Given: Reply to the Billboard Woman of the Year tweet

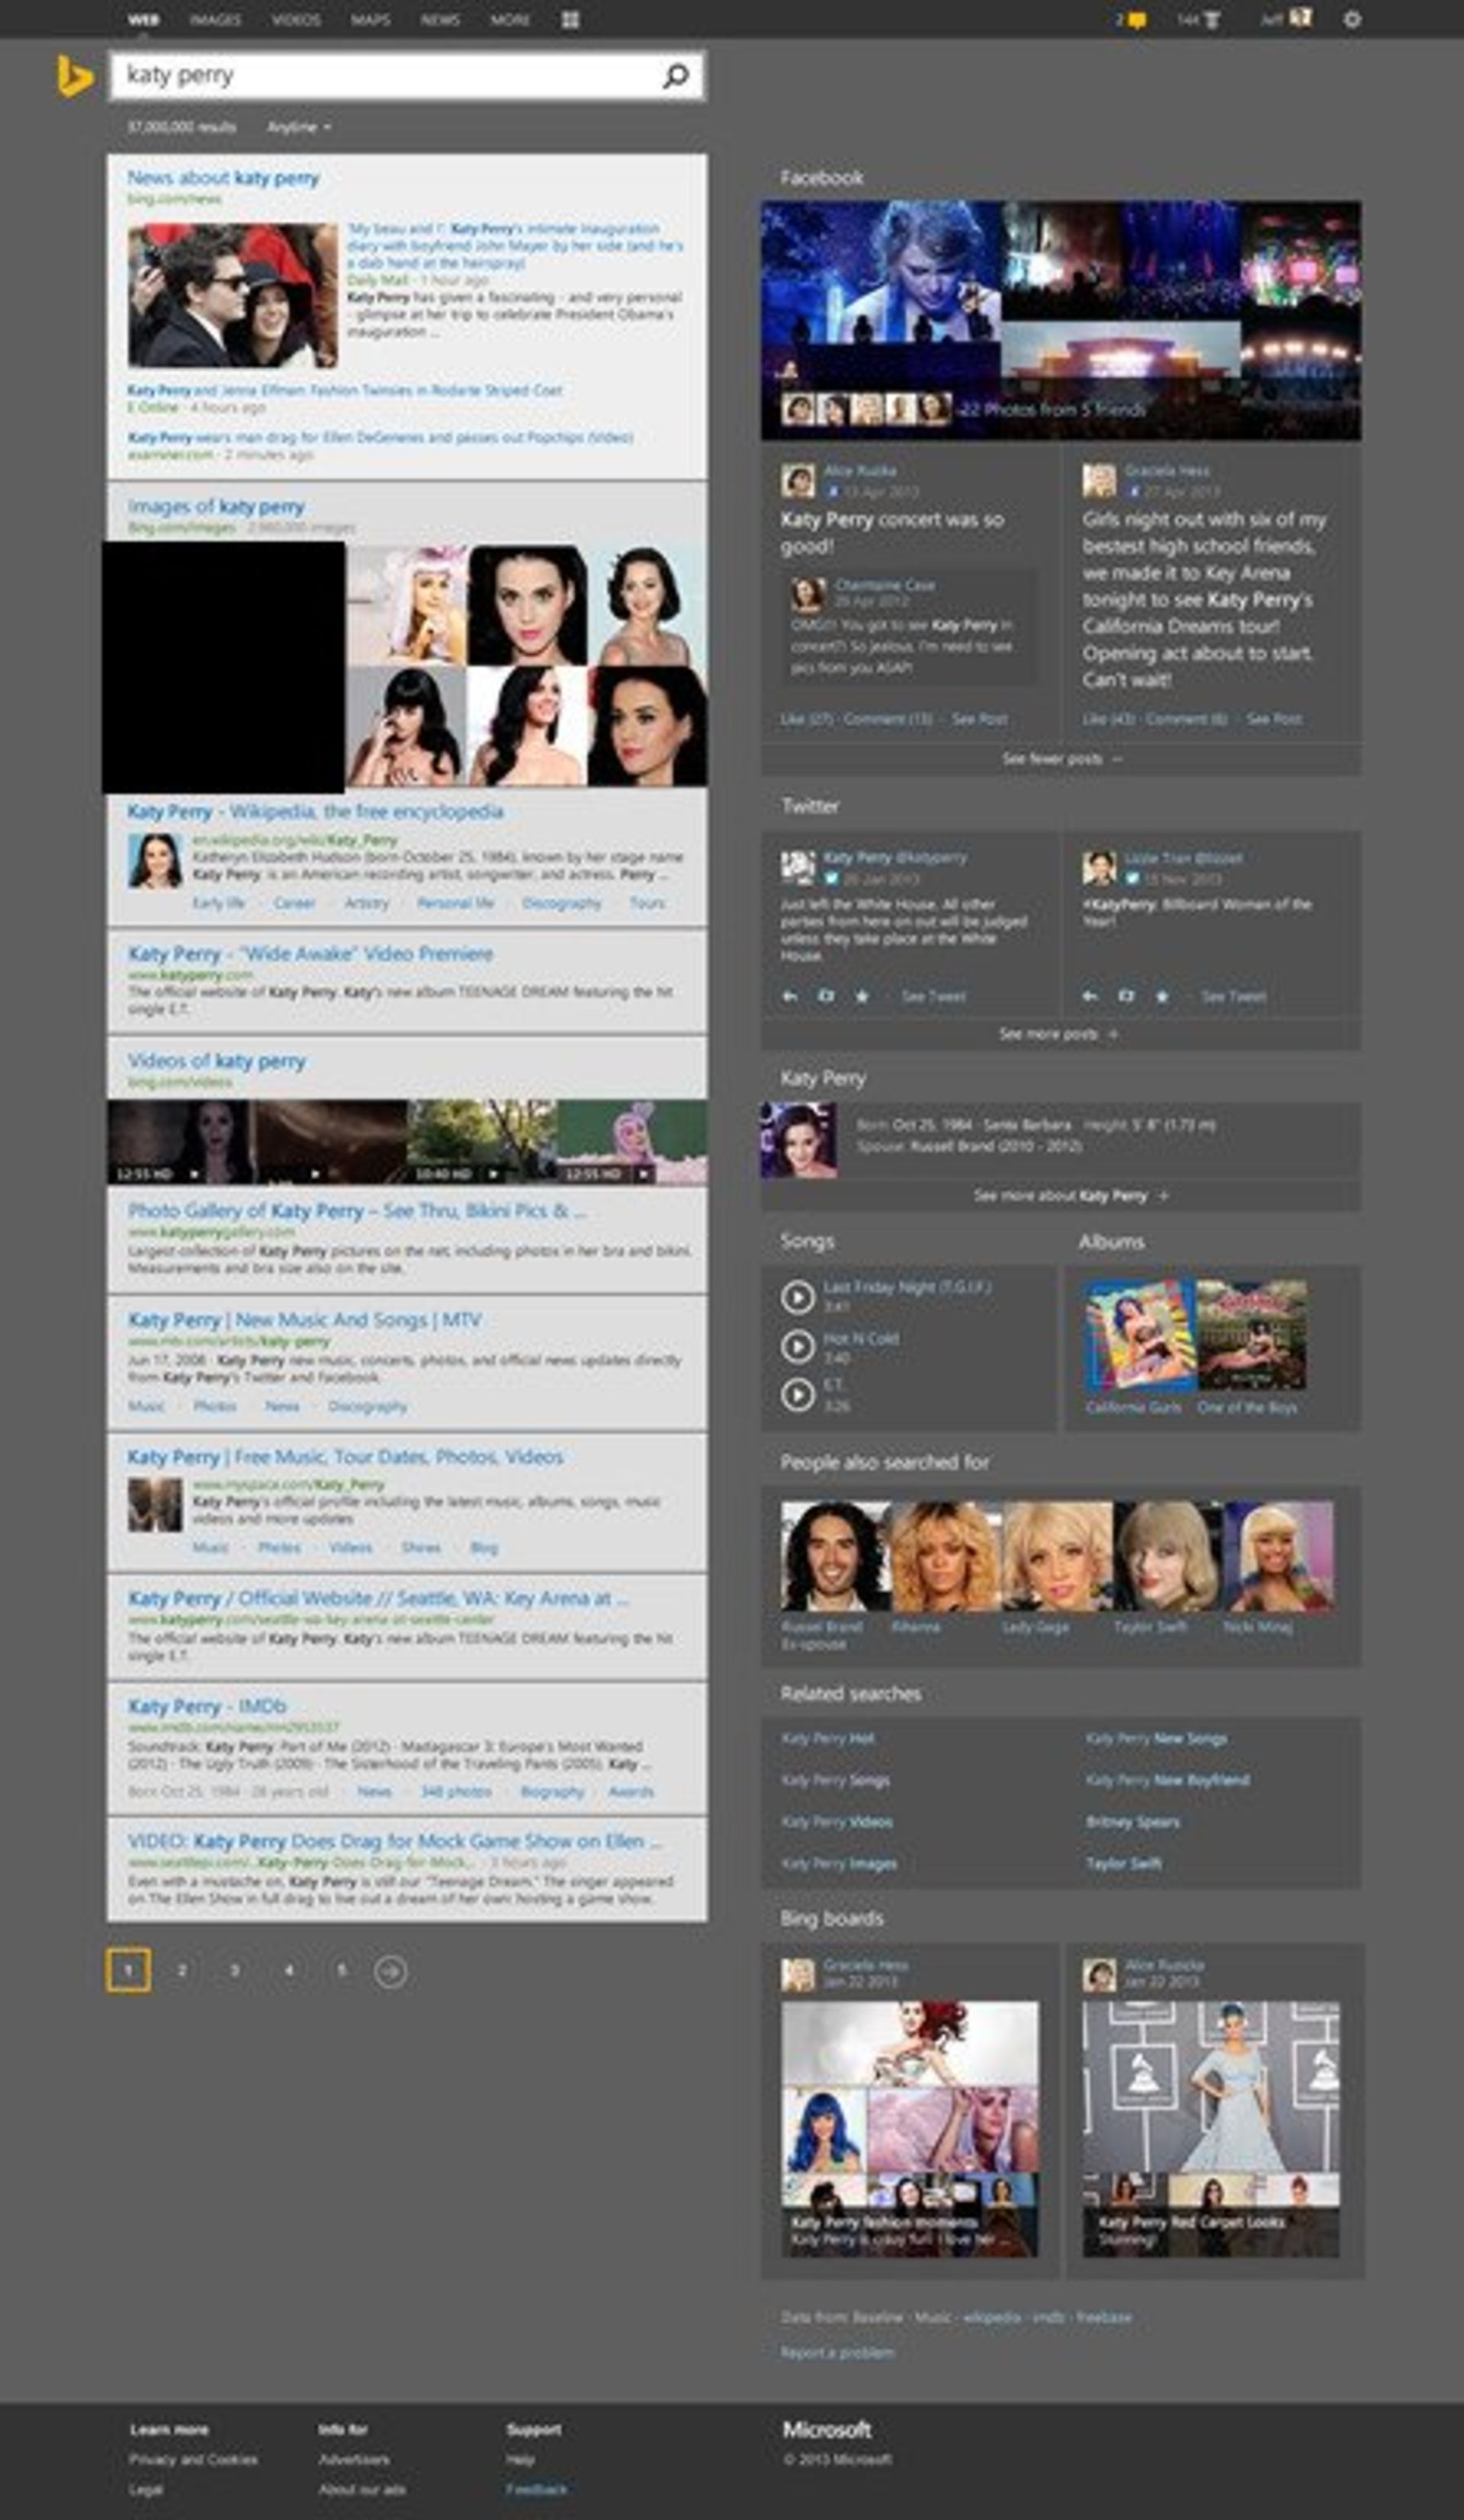Looking at the screenshot, I should coord(1090,996).
